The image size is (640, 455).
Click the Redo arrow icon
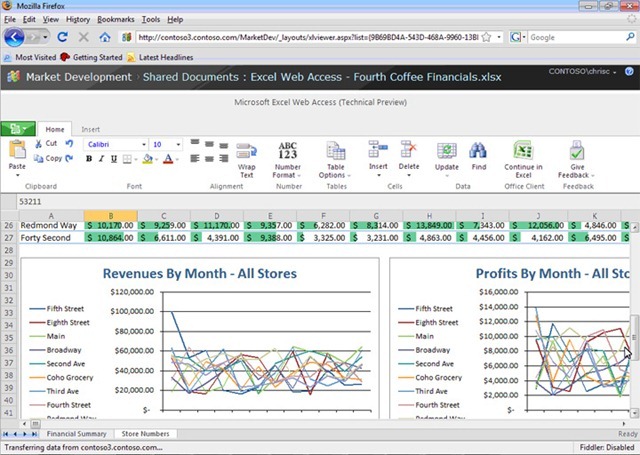point(69,158)
